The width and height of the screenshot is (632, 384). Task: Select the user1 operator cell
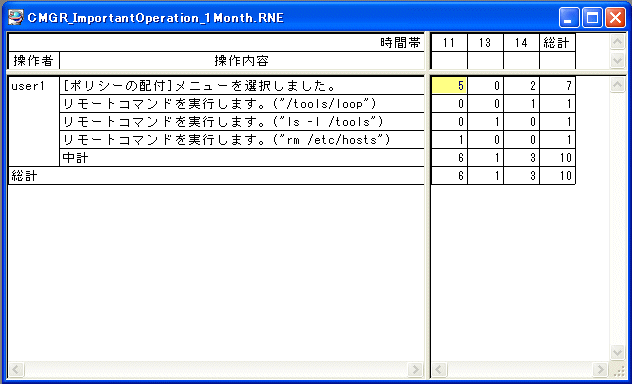[34, 121]
